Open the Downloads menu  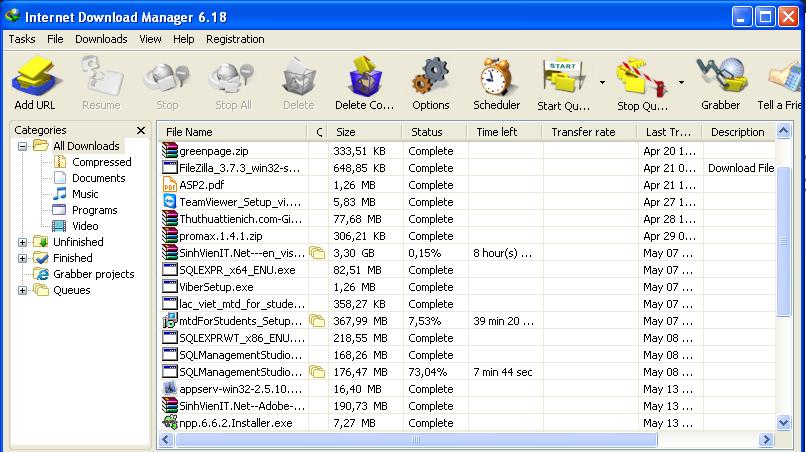[x=101, y=39]
